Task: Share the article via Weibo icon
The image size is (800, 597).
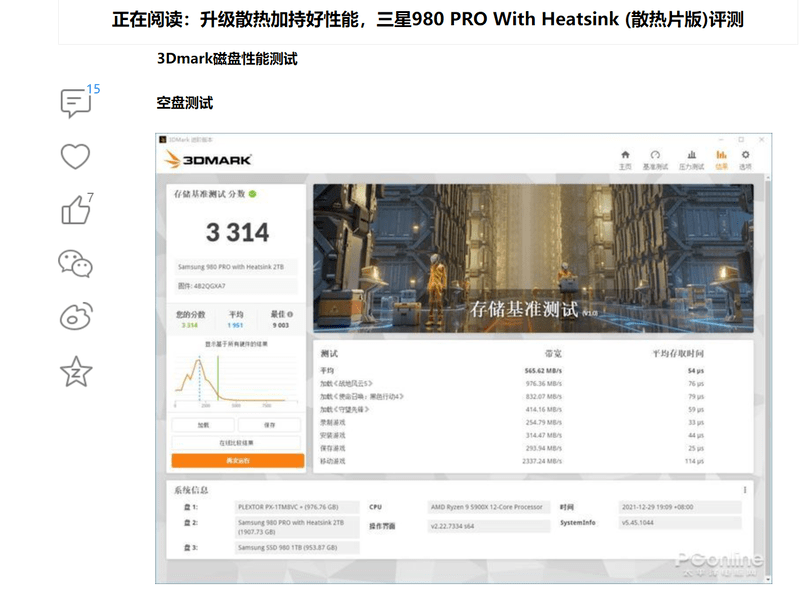Action: pyautogui.click(x=76, y=316)
